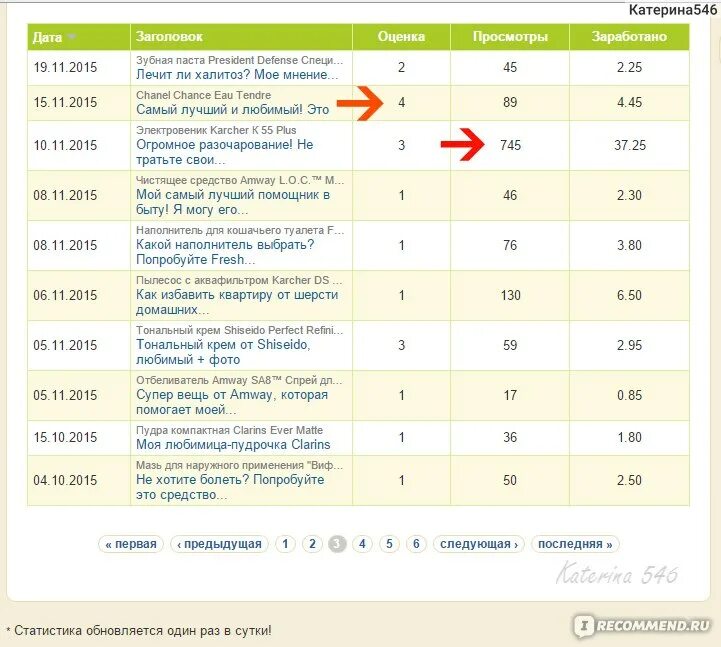Open review 'Огромное разочарование! Не тратьте свои…'
The height and width of the screenshot is (647, 721).
[224, 152]
